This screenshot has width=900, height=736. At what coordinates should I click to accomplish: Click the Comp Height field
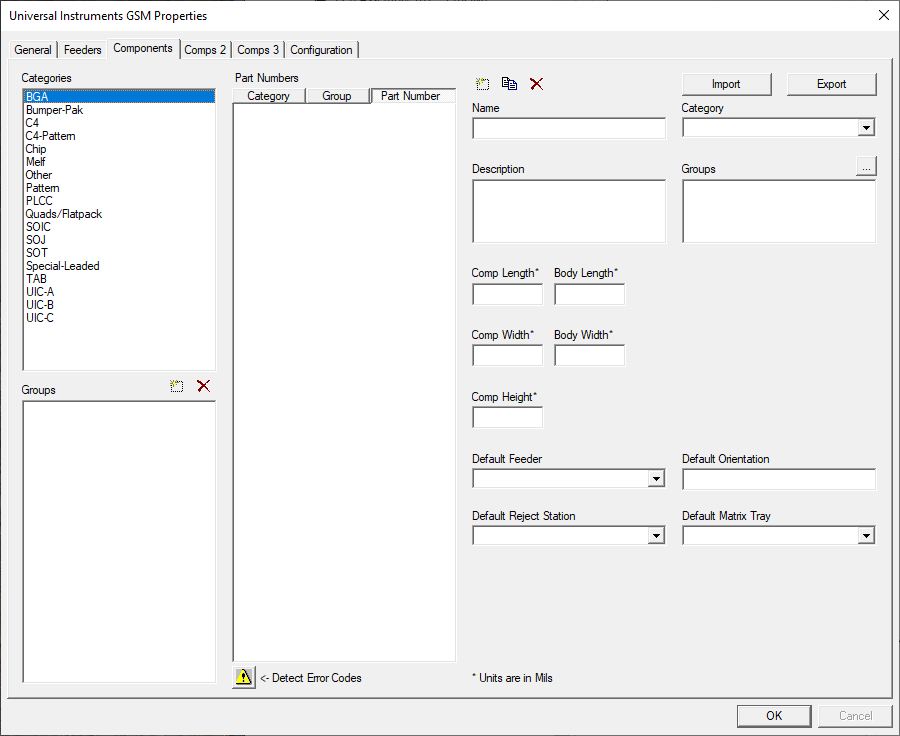point(507,417)
